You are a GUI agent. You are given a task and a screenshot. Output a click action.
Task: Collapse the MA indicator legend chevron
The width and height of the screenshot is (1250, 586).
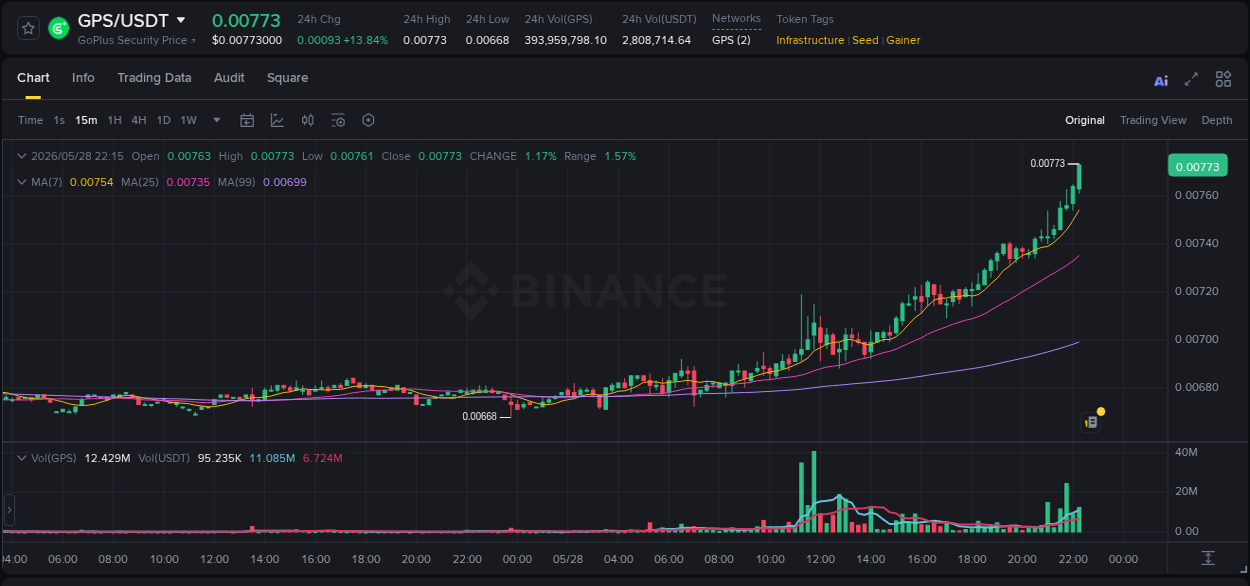pos(22,182)
